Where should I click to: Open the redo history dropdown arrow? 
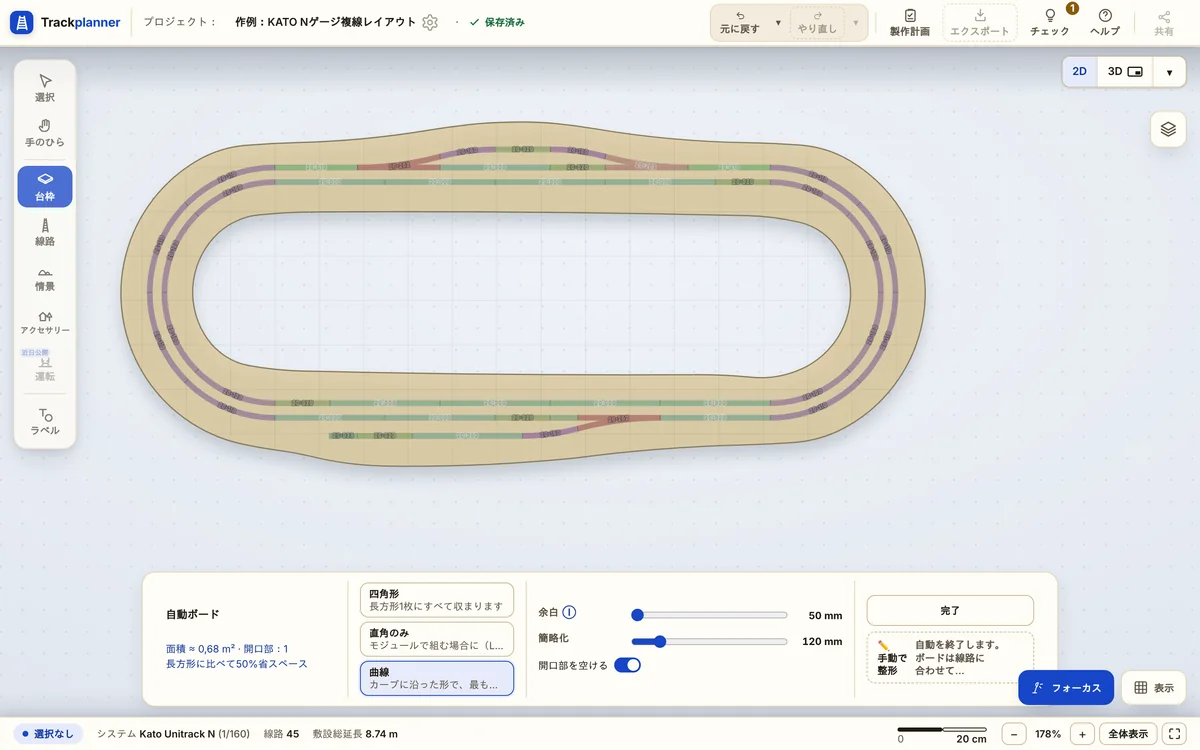pyautogui.click(x=855, y=22)
